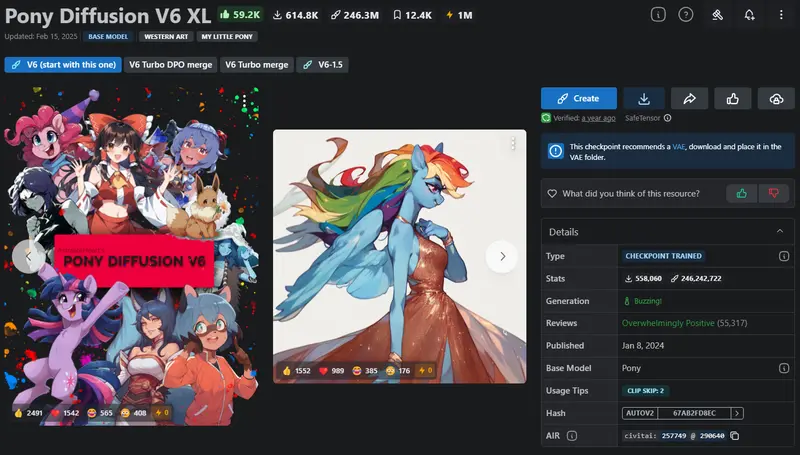Click thumbs-up 2491 on cover image
Viewport: 800px width, 455px height.
(28, 413)
